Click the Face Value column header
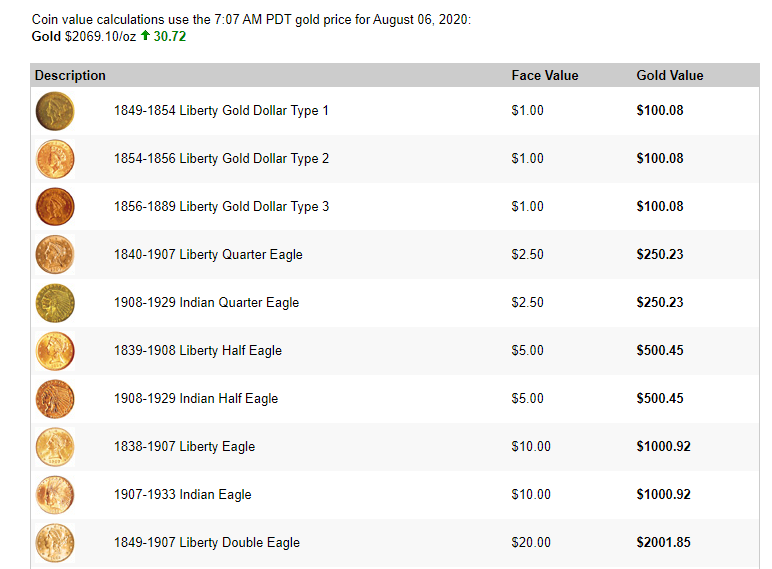 tap(544, 76)
